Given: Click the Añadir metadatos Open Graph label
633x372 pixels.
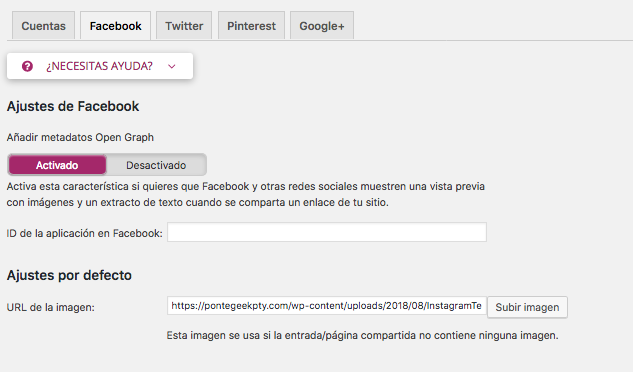Looking at the screenshot, I should coord(80,137).
